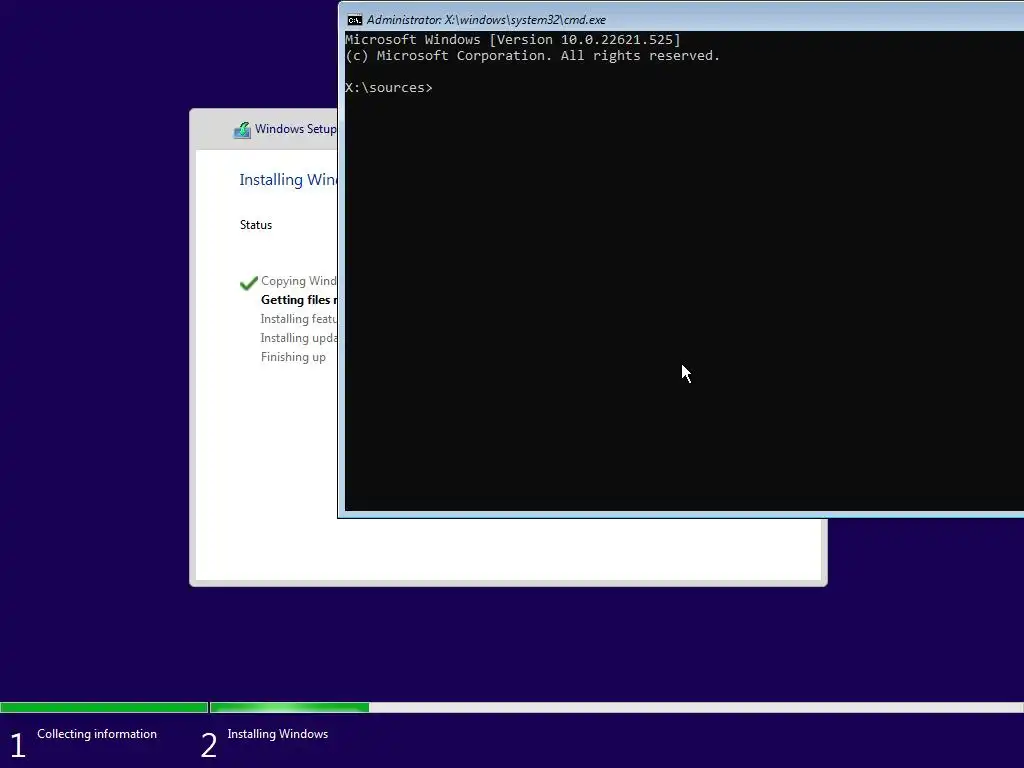Click the cmd.exe icon in the title bar

(354, 20)
